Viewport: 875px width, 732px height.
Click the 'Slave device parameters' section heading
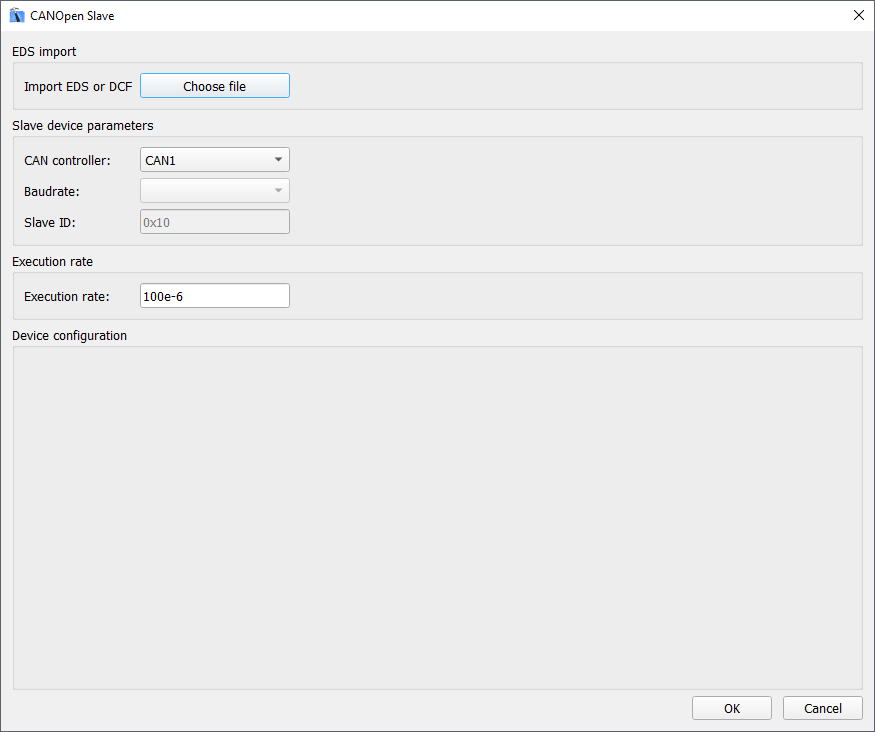83,126
